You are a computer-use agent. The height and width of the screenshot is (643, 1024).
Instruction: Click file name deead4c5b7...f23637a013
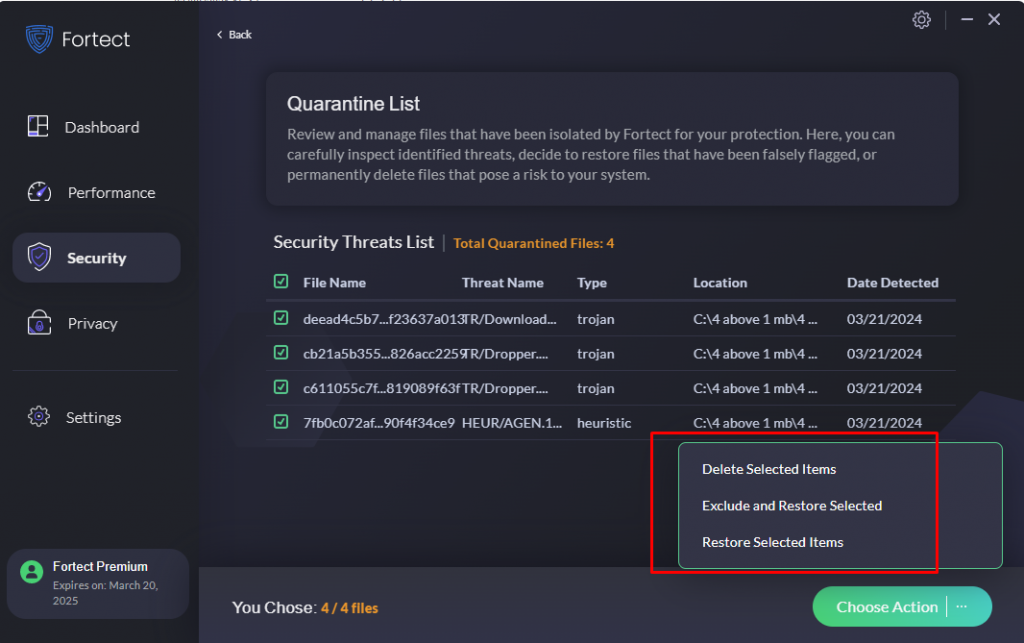[x=383, y=319]
